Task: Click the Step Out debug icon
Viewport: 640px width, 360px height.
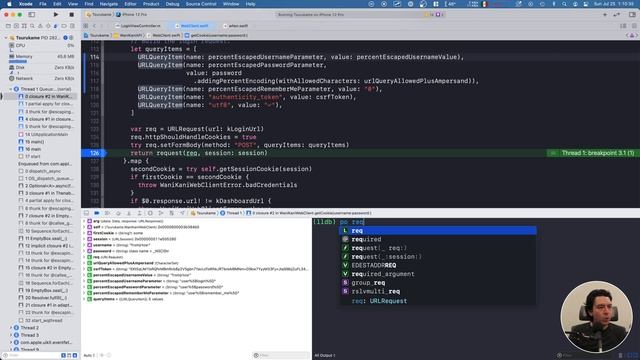Action: click(139, 213)
